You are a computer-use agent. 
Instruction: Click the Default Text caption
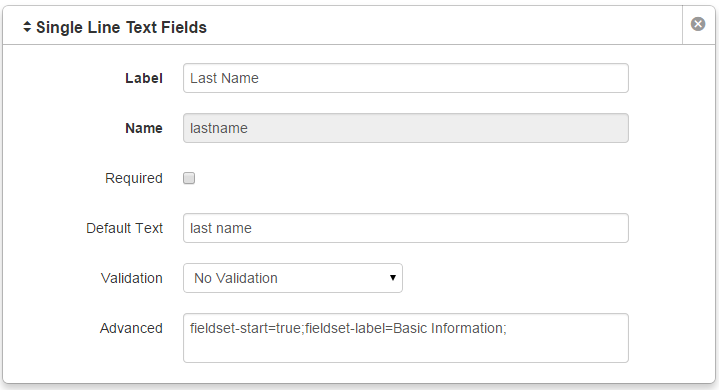coord(125,228)
